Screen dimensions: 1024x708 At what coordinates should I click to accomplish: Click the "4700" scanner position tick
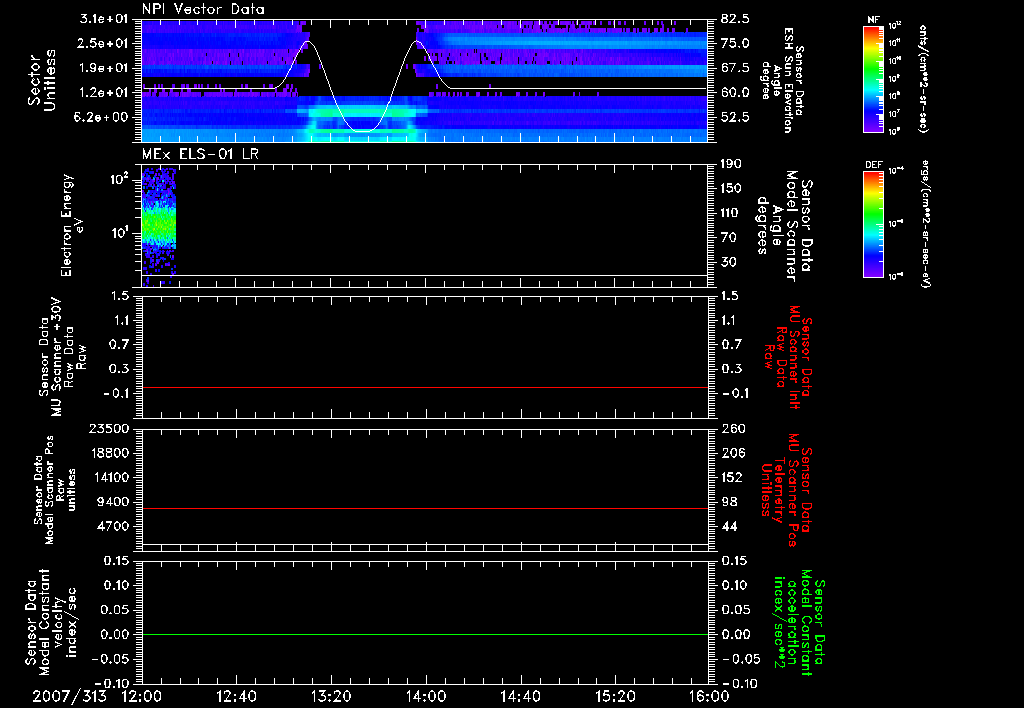pyautogui.click(x=112, y=526)
